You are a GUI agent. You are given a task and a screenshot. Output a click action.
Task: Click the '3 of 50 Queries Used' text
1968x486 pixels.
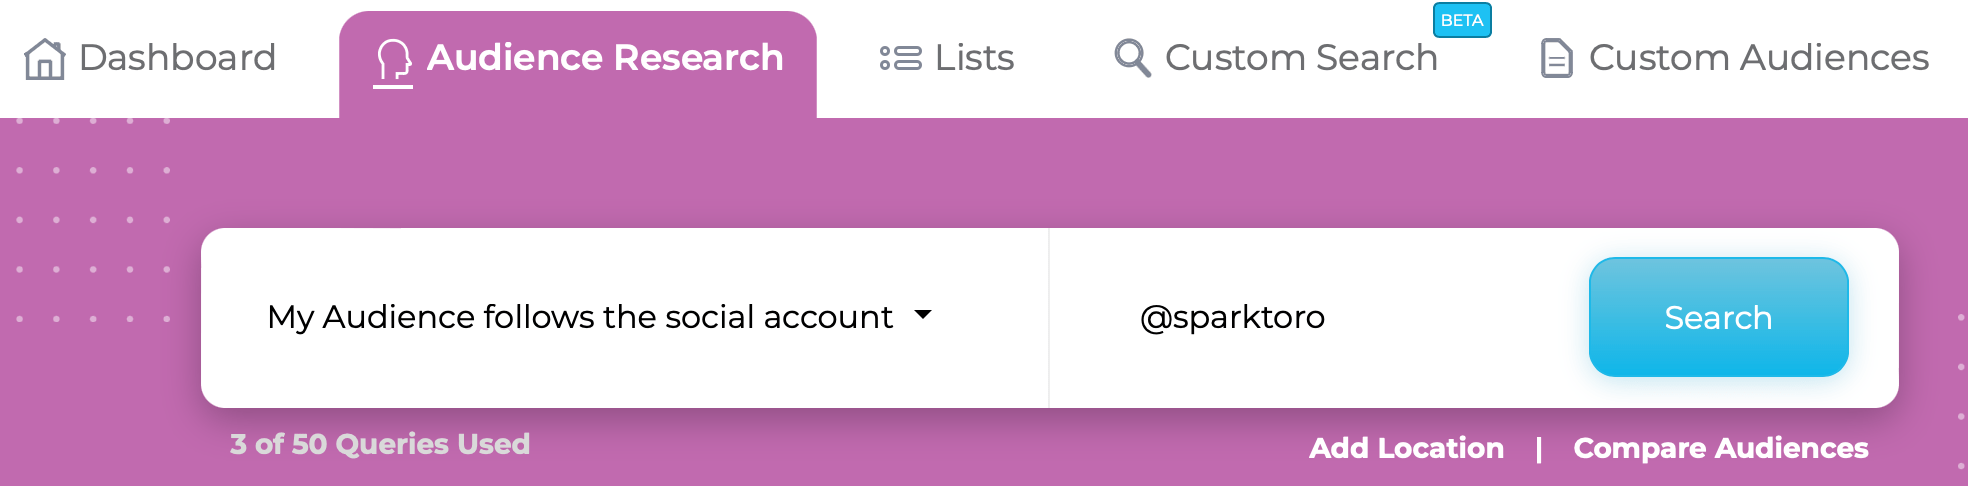click(x=380, y=444)
